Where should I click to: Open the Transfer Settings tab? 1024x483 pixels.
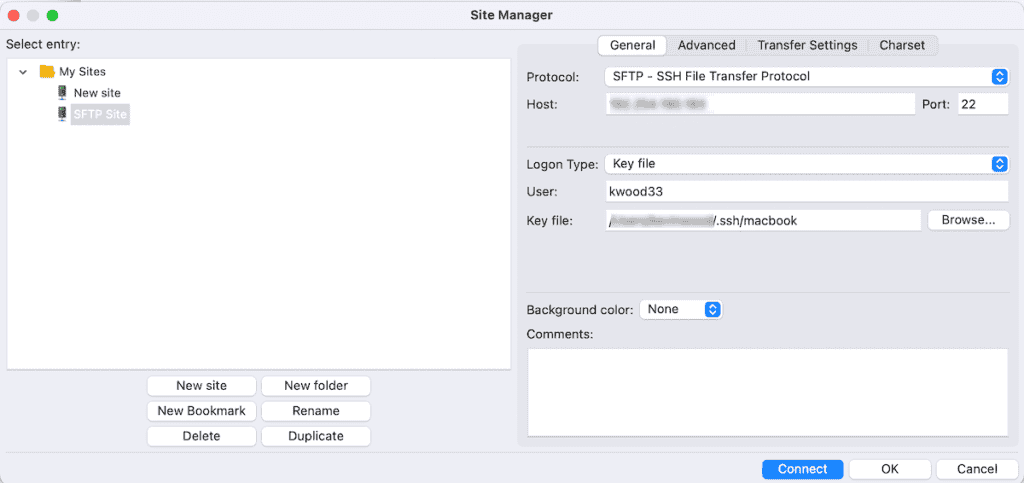click(x=807, y=45)
